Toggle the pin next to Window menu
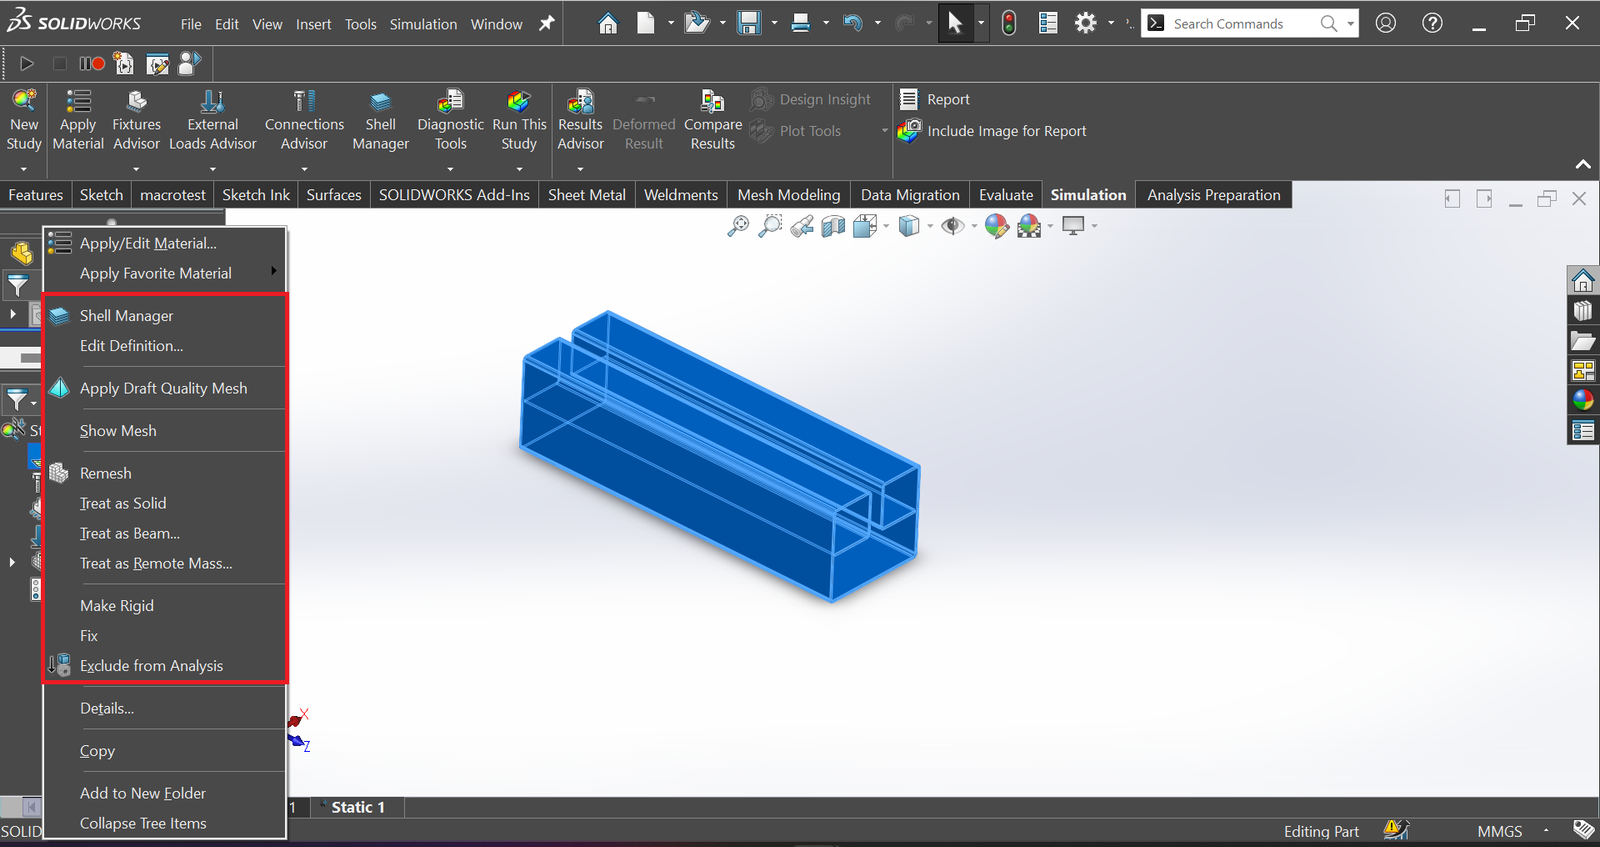This screenshot has width=1600, height=847. point(546,24)
